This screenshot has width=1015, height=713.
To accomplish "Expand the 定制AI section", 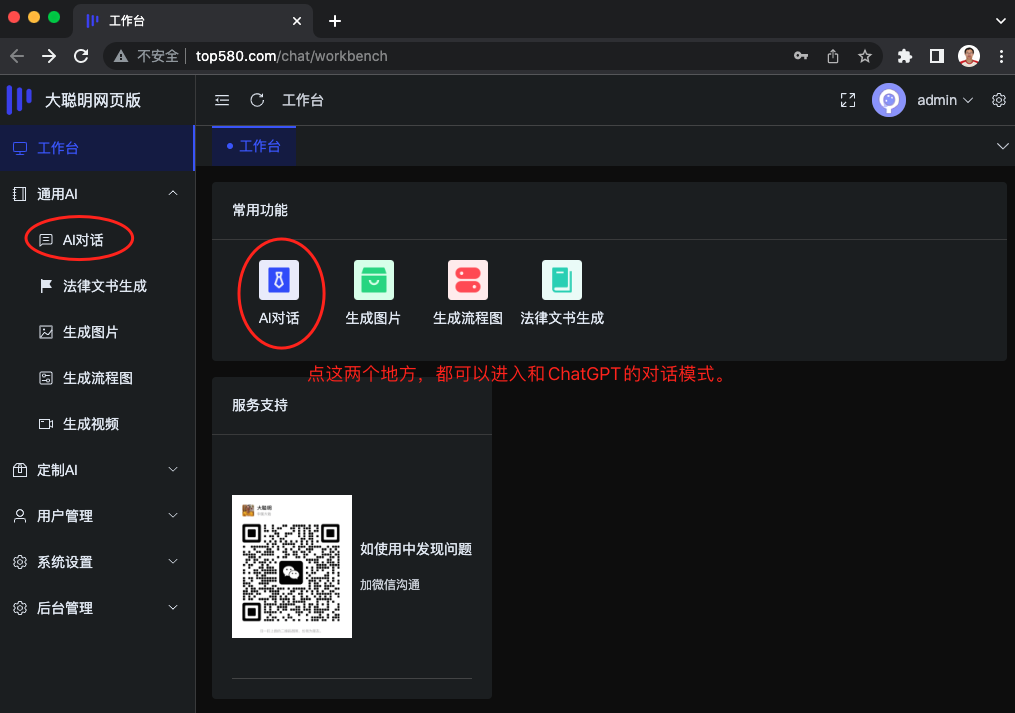I will pyautogui.click(x=95, y=469).
